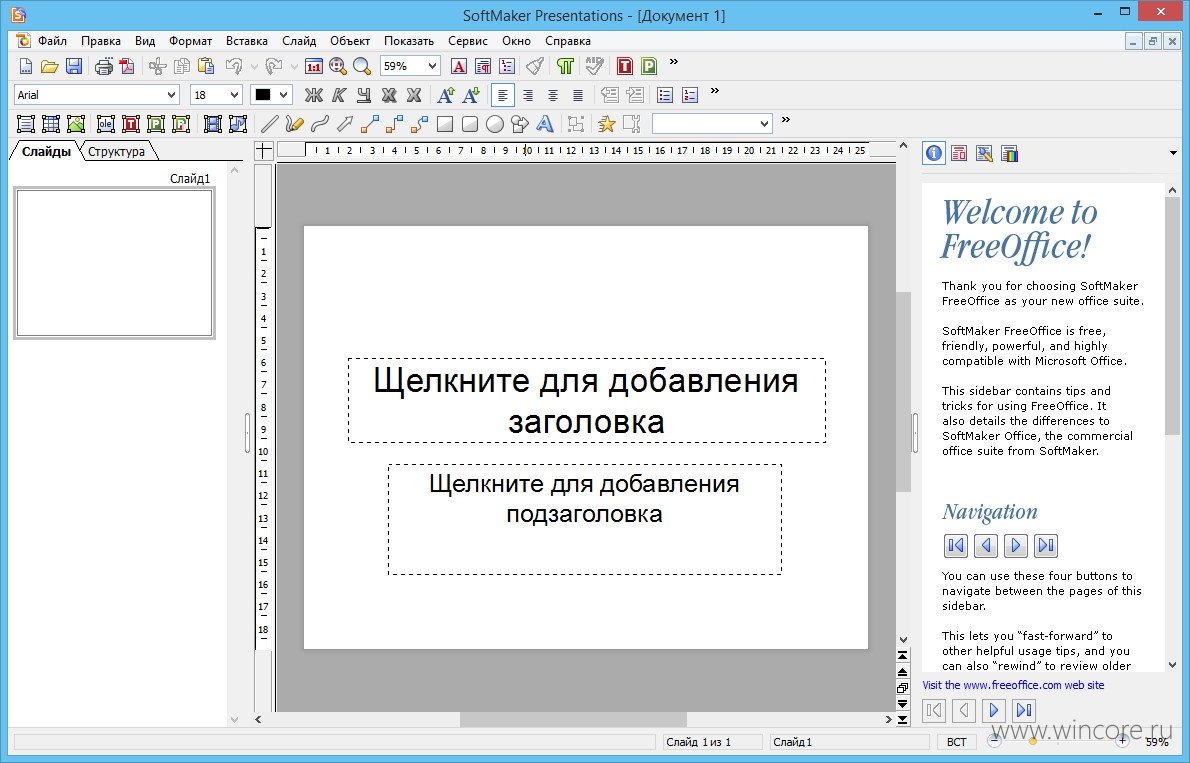Enable justified text alignment
The image size is (1190, 763).
[x=578, y=95]
